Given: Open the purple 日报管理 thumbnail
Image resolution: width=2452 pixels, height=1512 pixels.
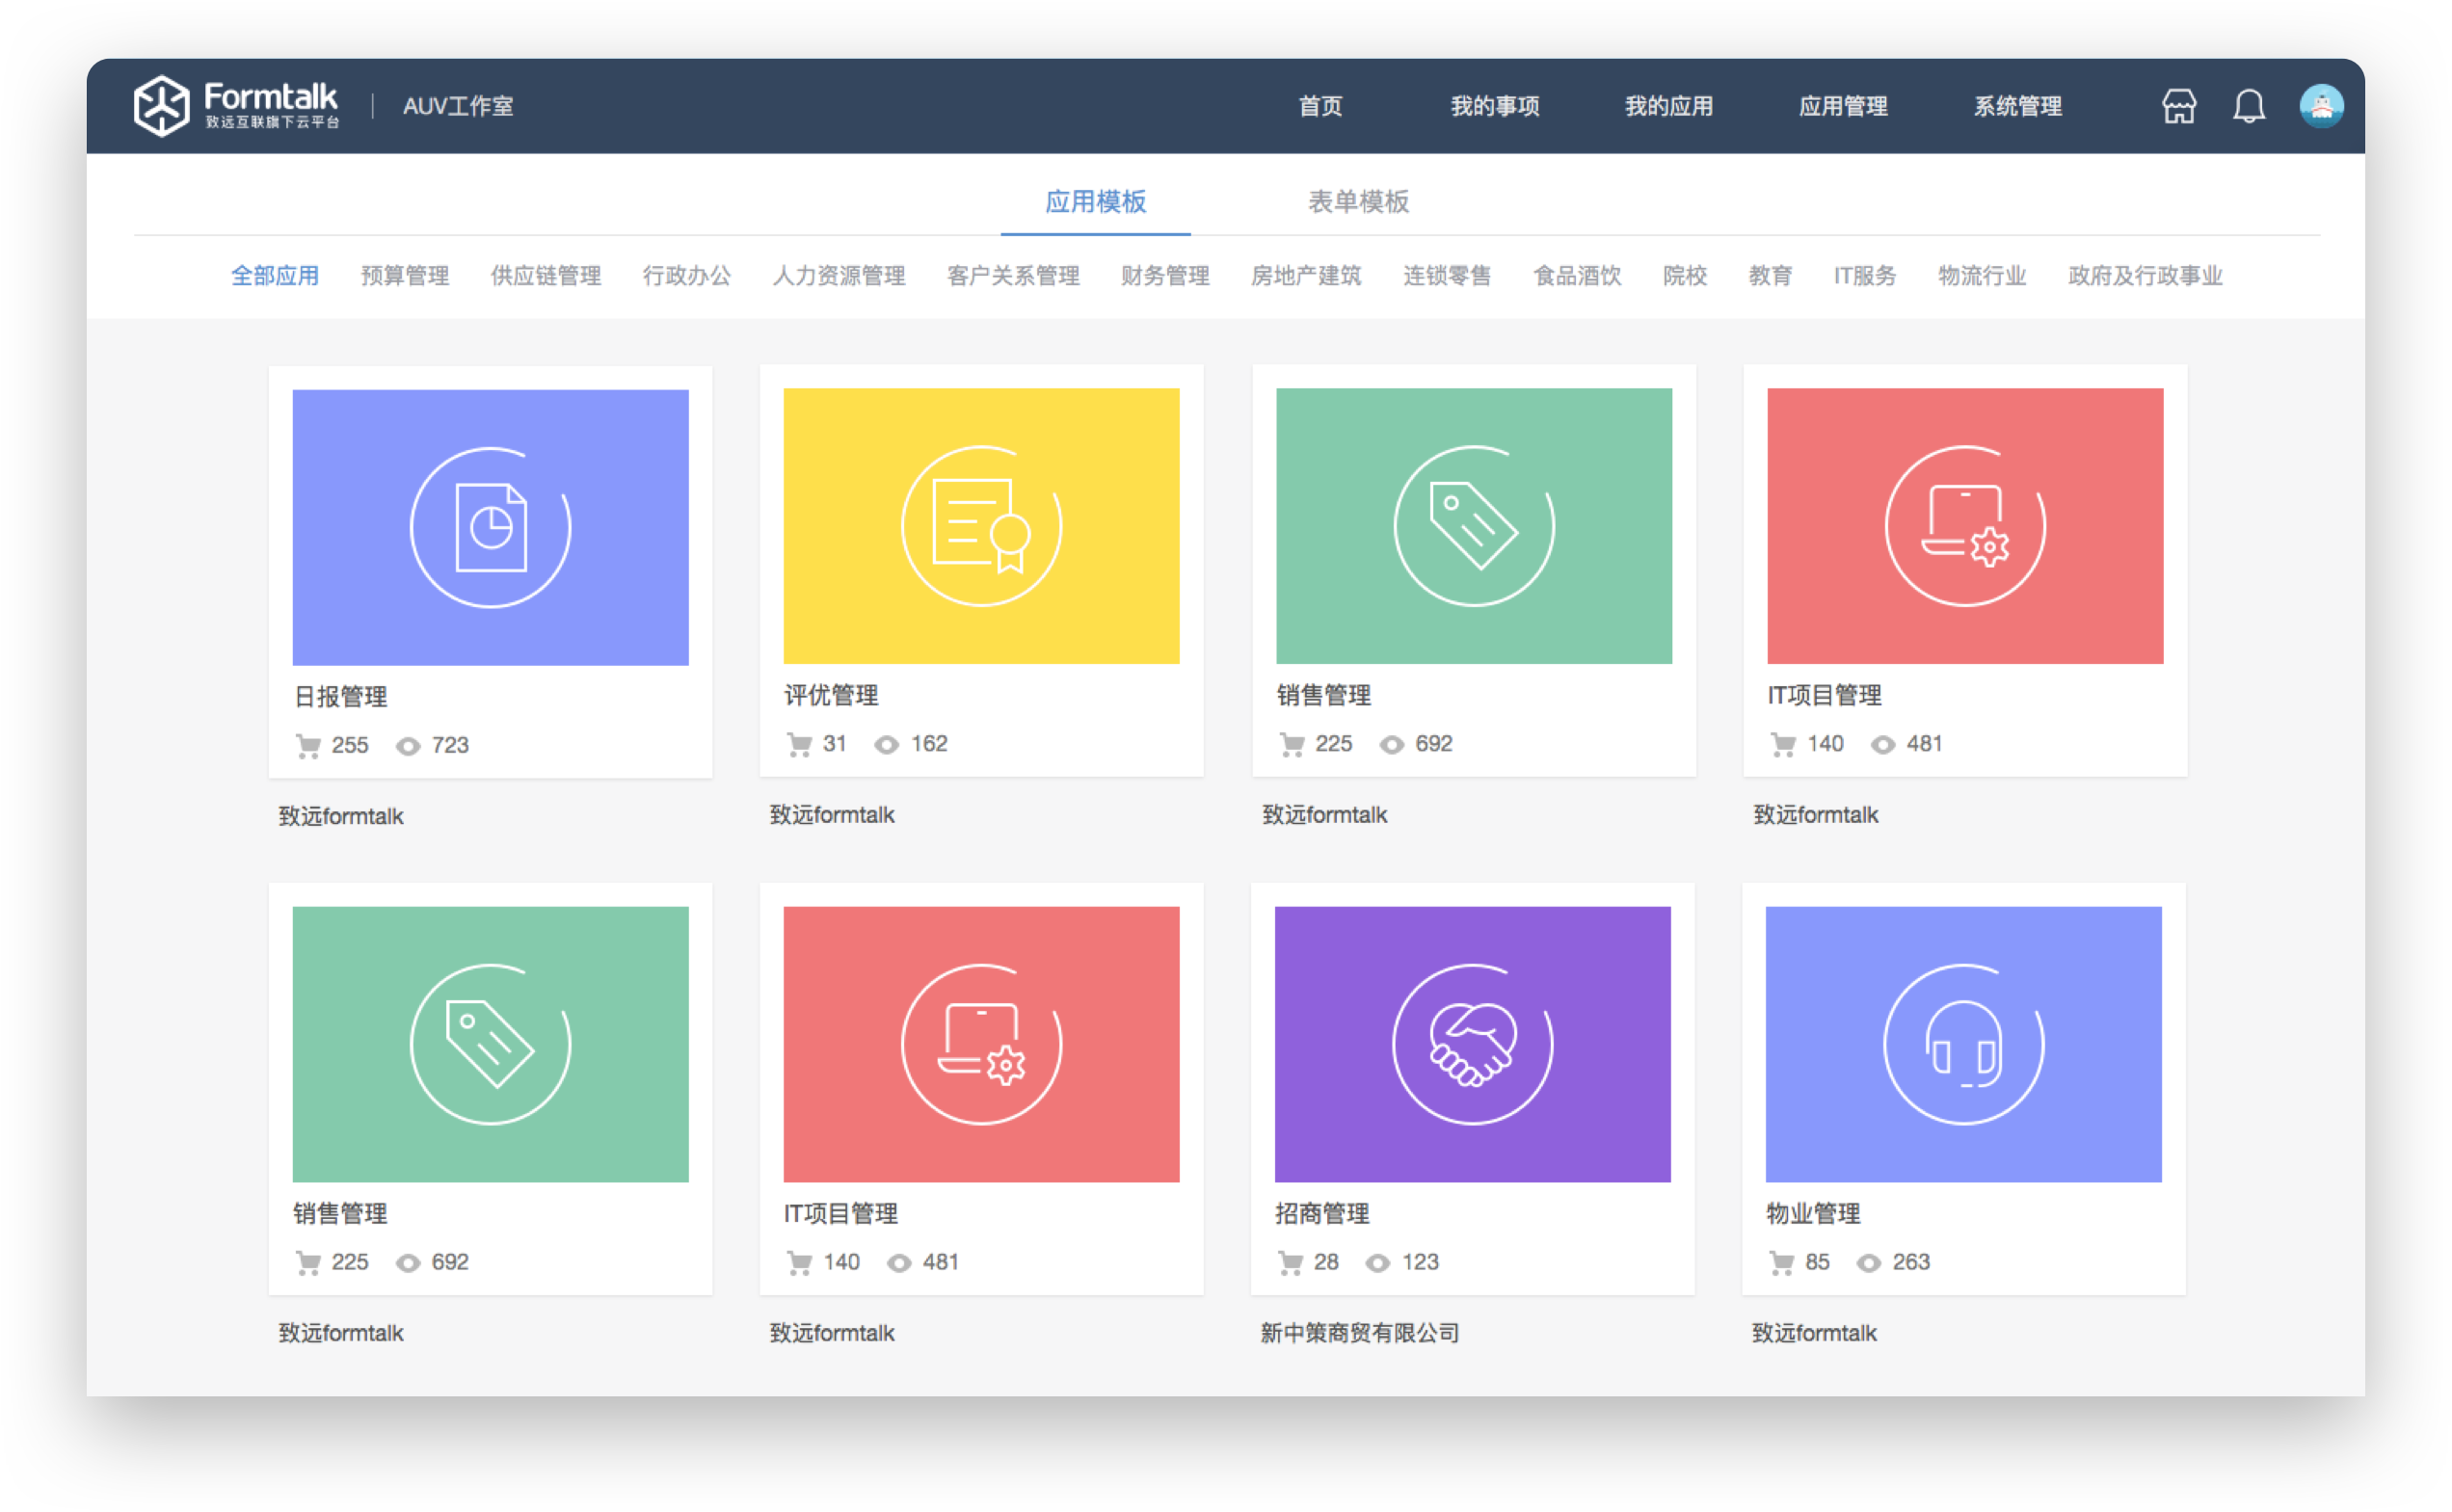Looking at the screenshot, I should click(490, 527).
